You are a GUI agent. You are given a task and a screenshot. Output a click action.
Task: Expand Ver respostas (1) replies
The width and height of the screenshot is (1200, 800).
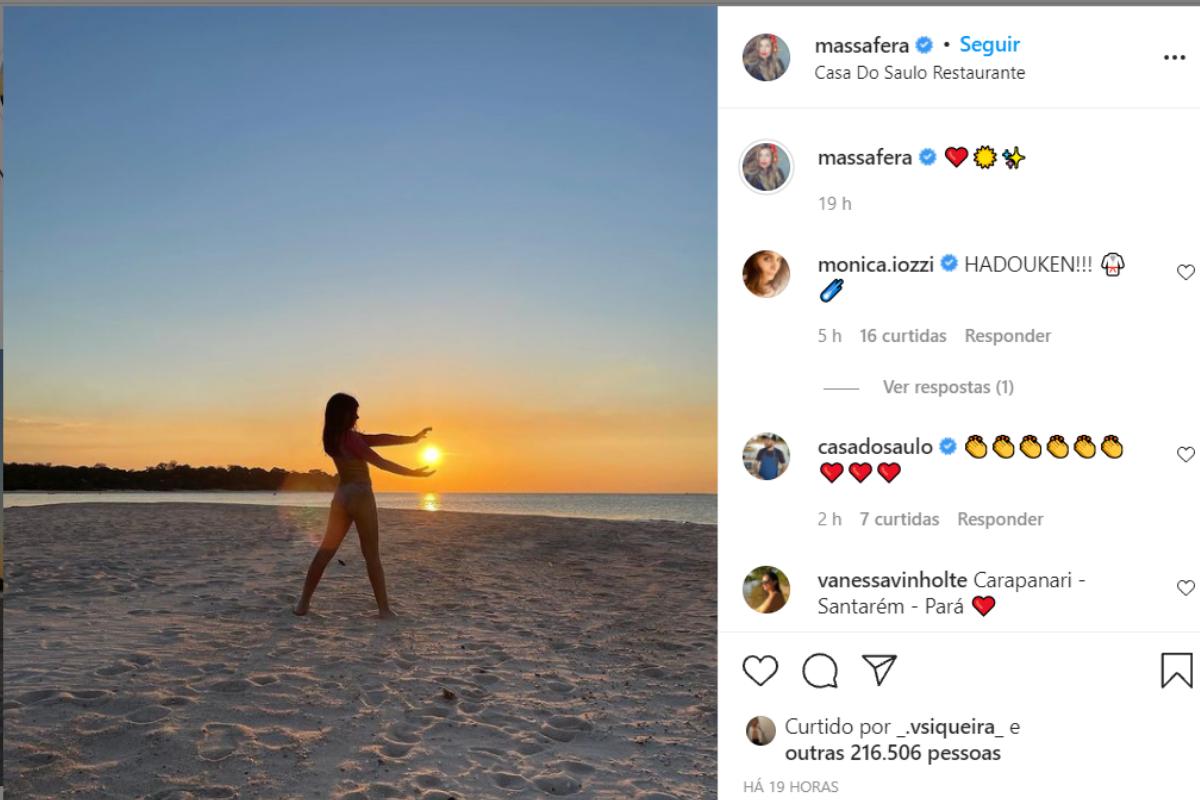click(x=947, y=387)
